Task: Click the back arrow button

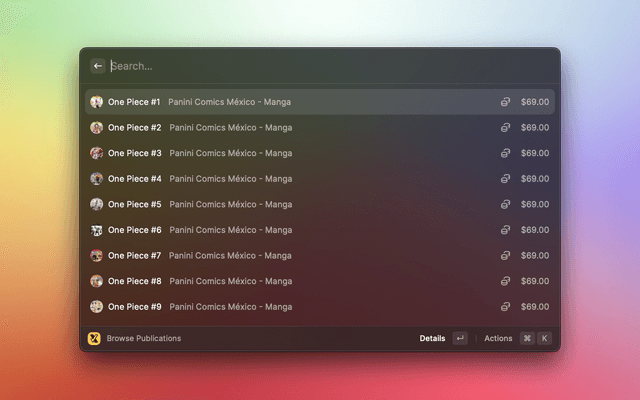Action: tap(98, 66)
